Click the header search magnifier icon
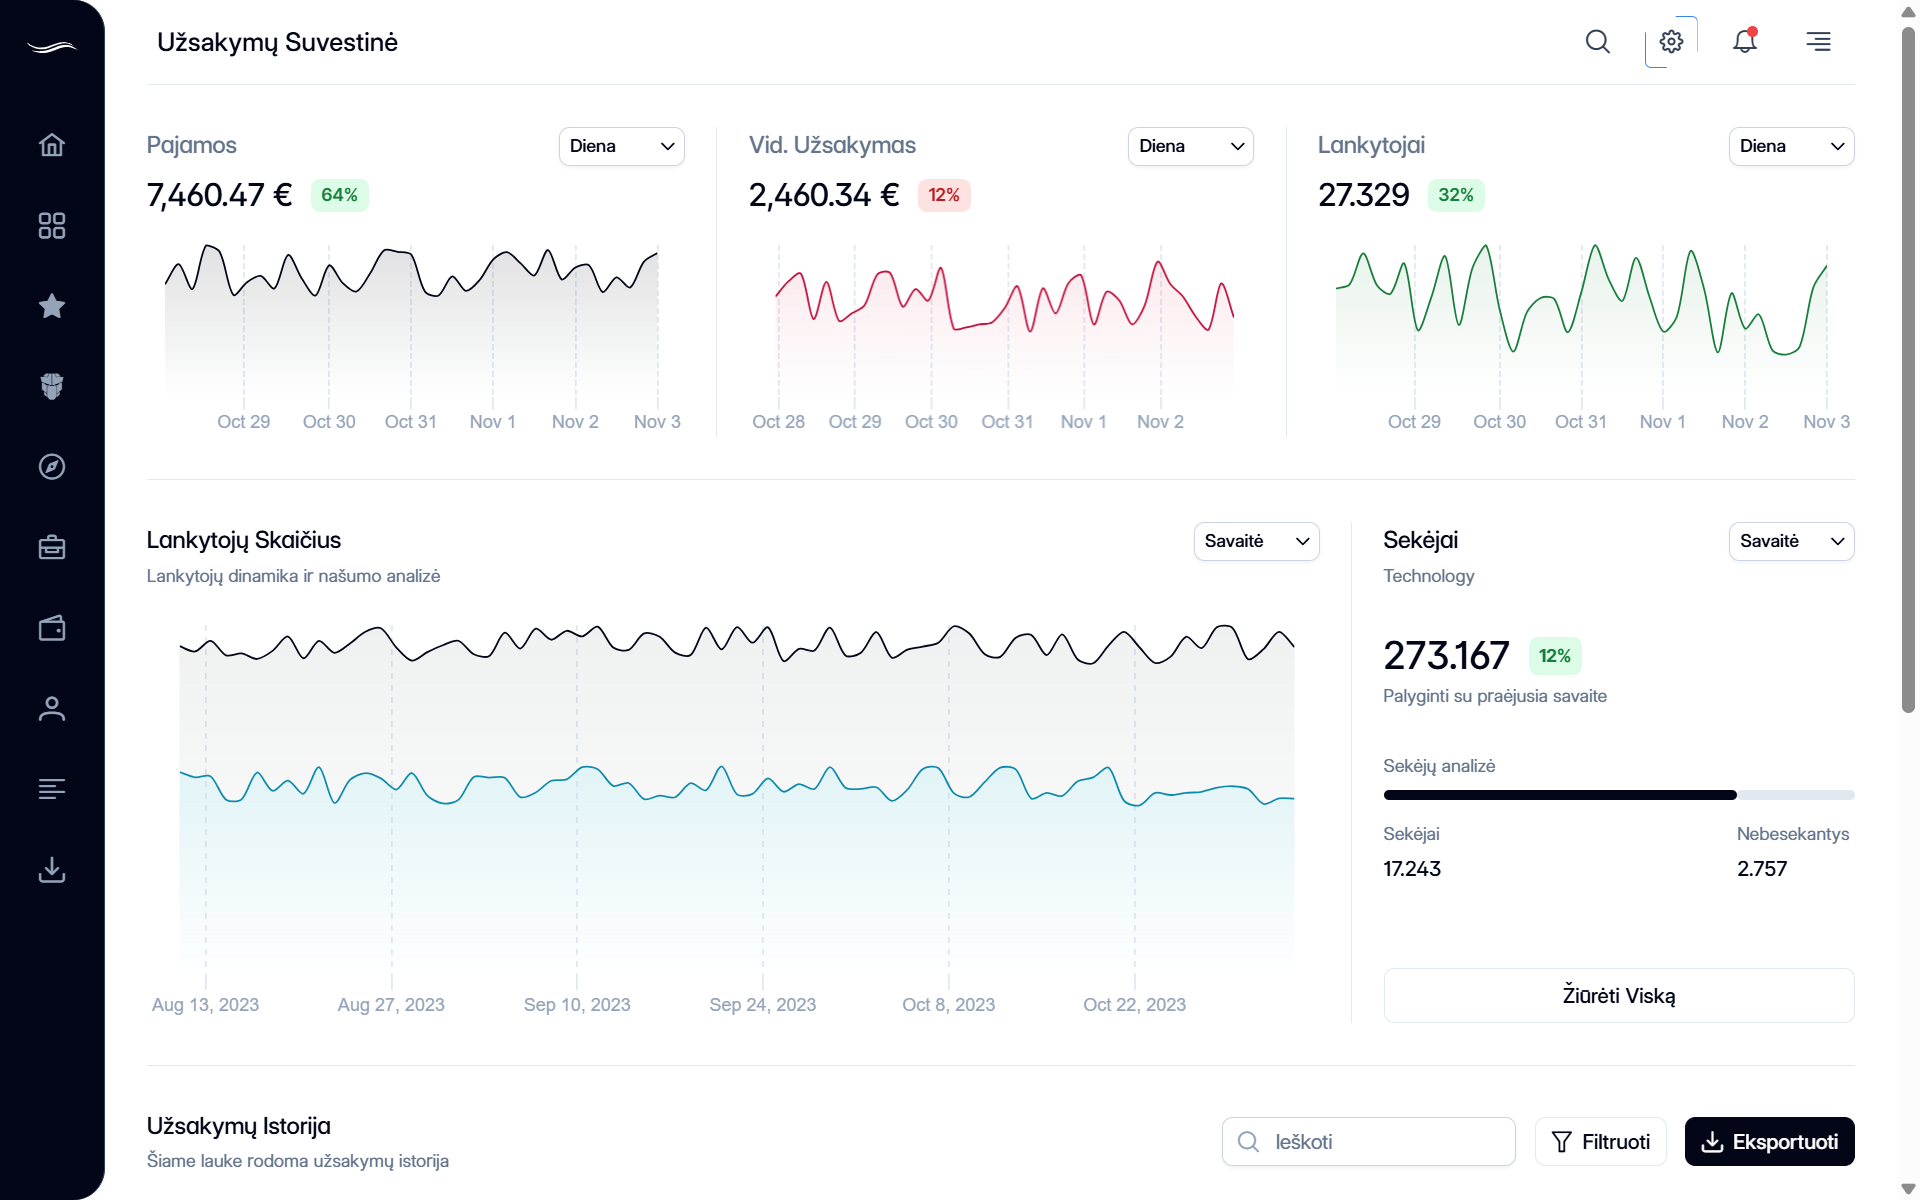 click(1598, 42)
